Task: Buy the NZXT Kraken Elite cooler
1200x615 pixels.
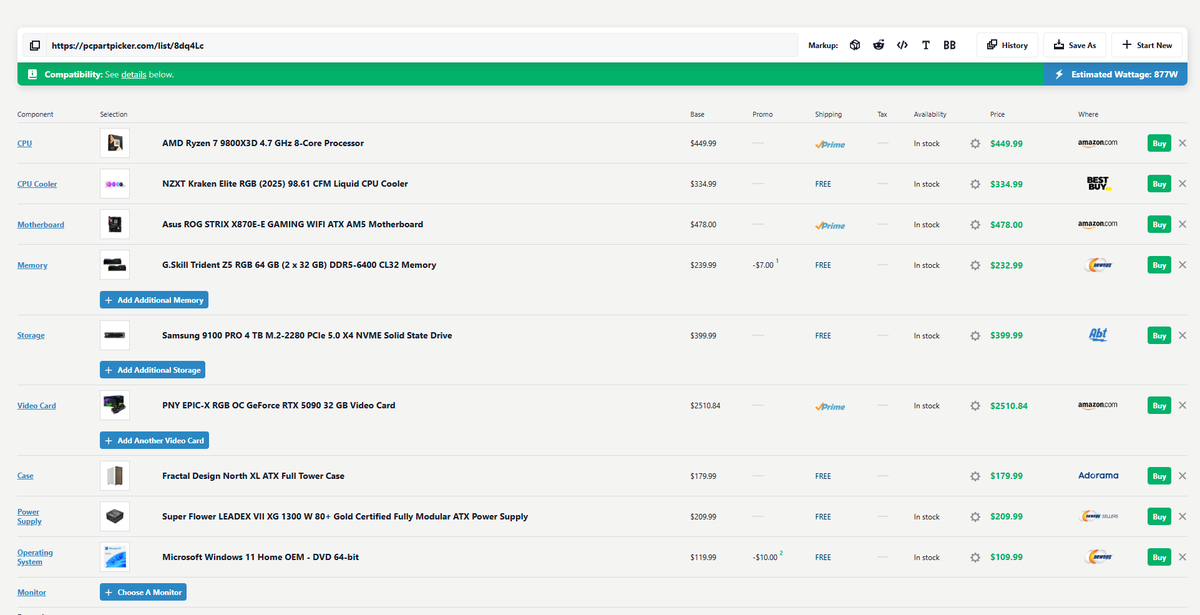Action: (1159, 184)
